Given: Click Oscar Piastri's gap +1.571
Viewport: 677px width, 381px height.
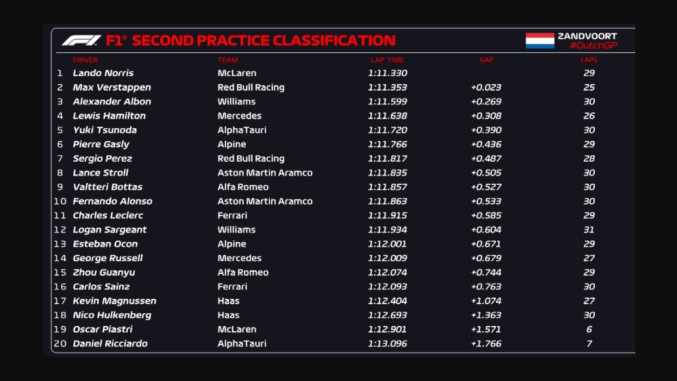Looking at the screenshot, I should click(486, 330).
